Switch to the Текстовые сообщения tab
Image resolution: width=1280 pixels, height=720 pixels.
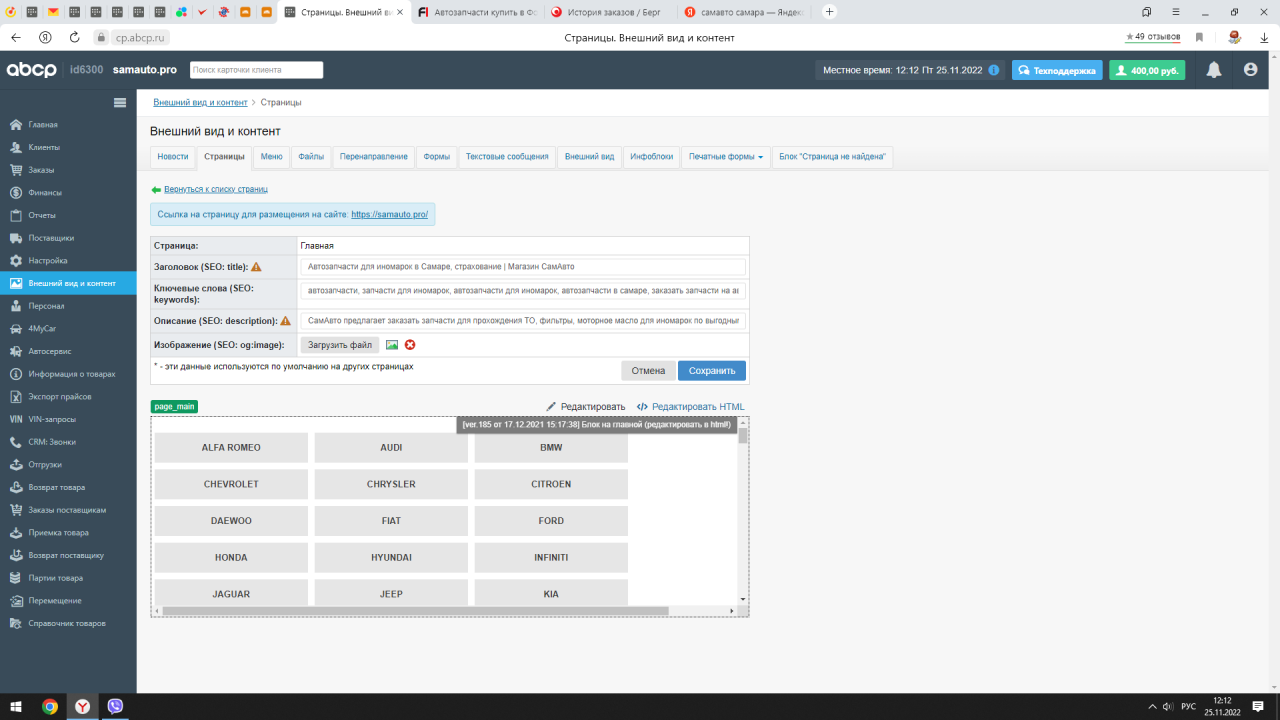click(507, 157)
